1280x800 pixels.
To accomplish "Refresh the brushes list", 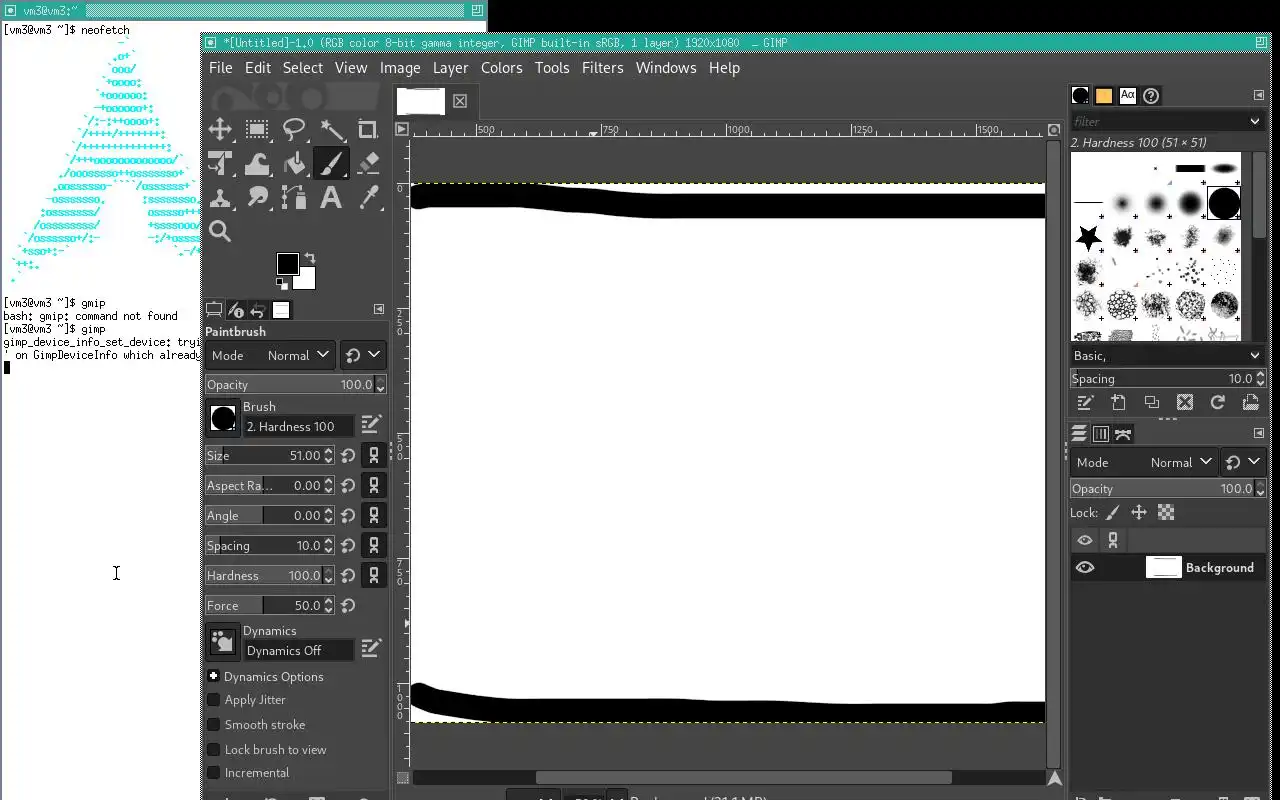I will 1217,402.
